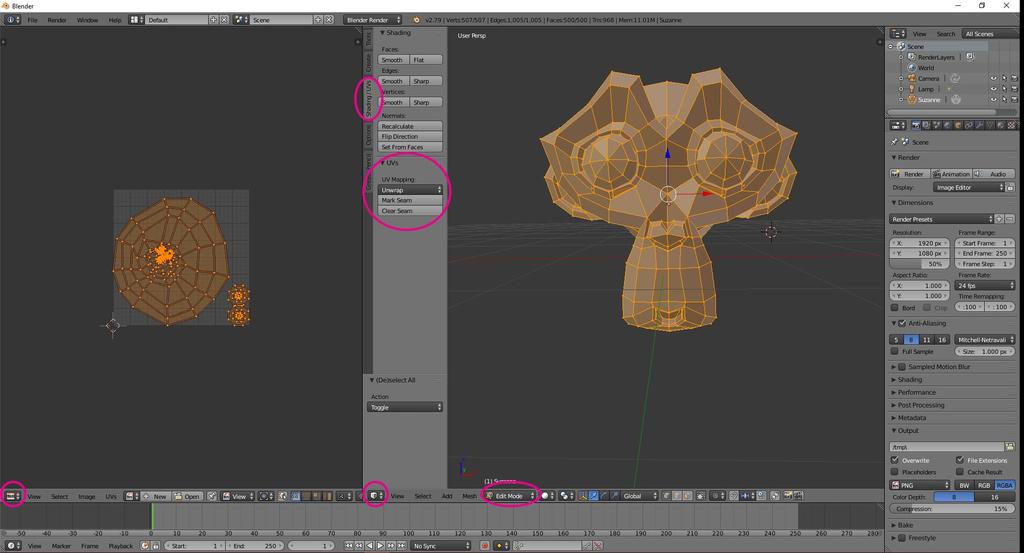Open the timeline editor type selector
Image resolution: width=1024 pixels, height=553 pixels.
click(x=13, y=546)
